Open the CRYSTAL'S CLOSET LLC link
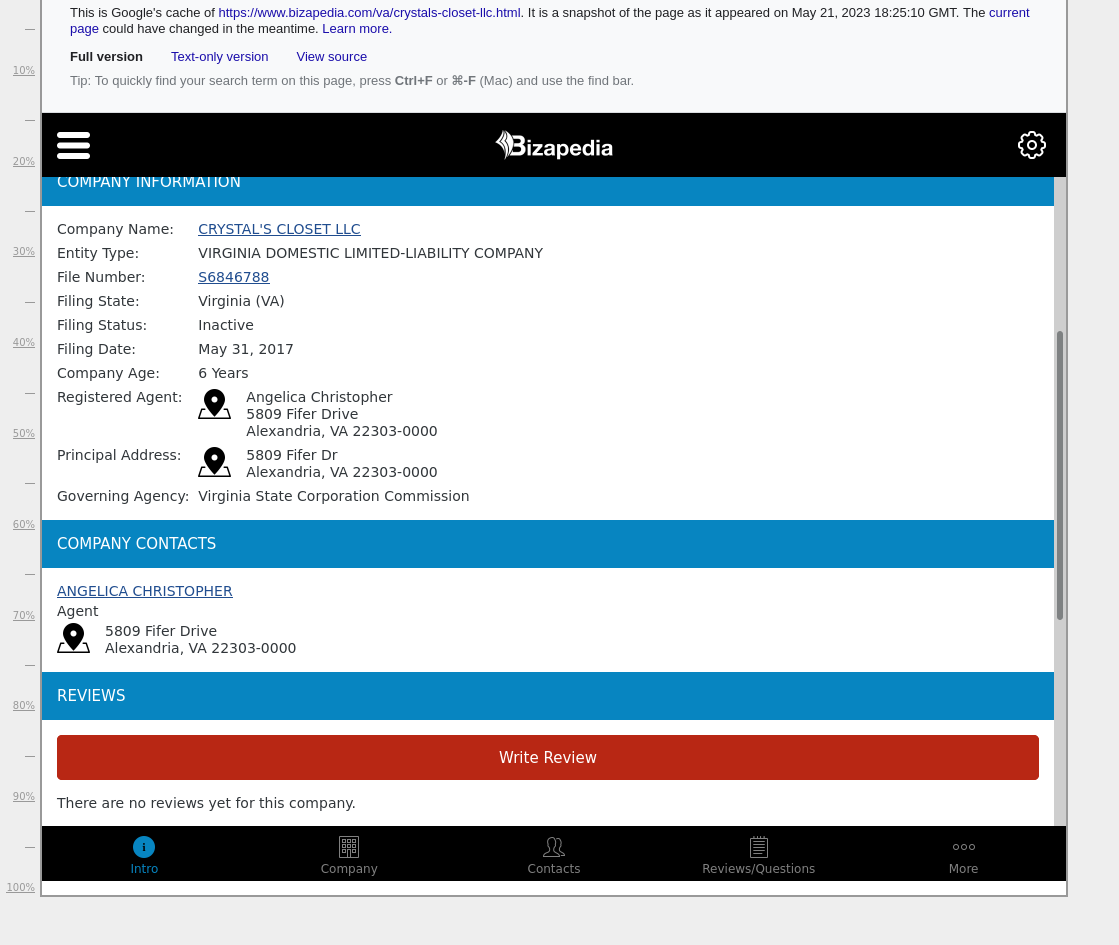Viewport: 1119px width, 945px height. [x=279, y=229]
